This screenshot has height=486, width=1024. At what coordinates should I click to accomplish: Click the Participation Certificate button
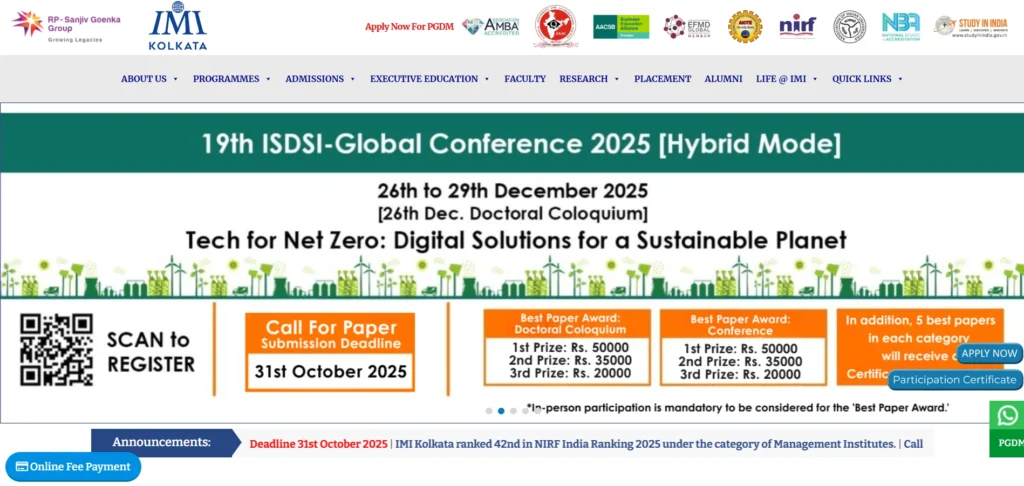click(x=954, y=380)
